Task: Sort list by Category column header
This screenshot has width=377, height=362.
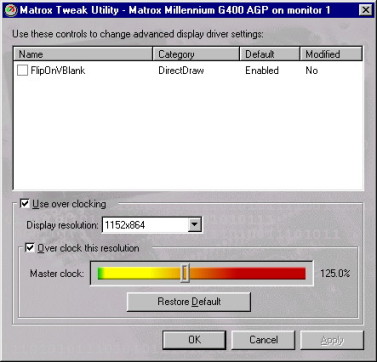Action: point(196,54)
